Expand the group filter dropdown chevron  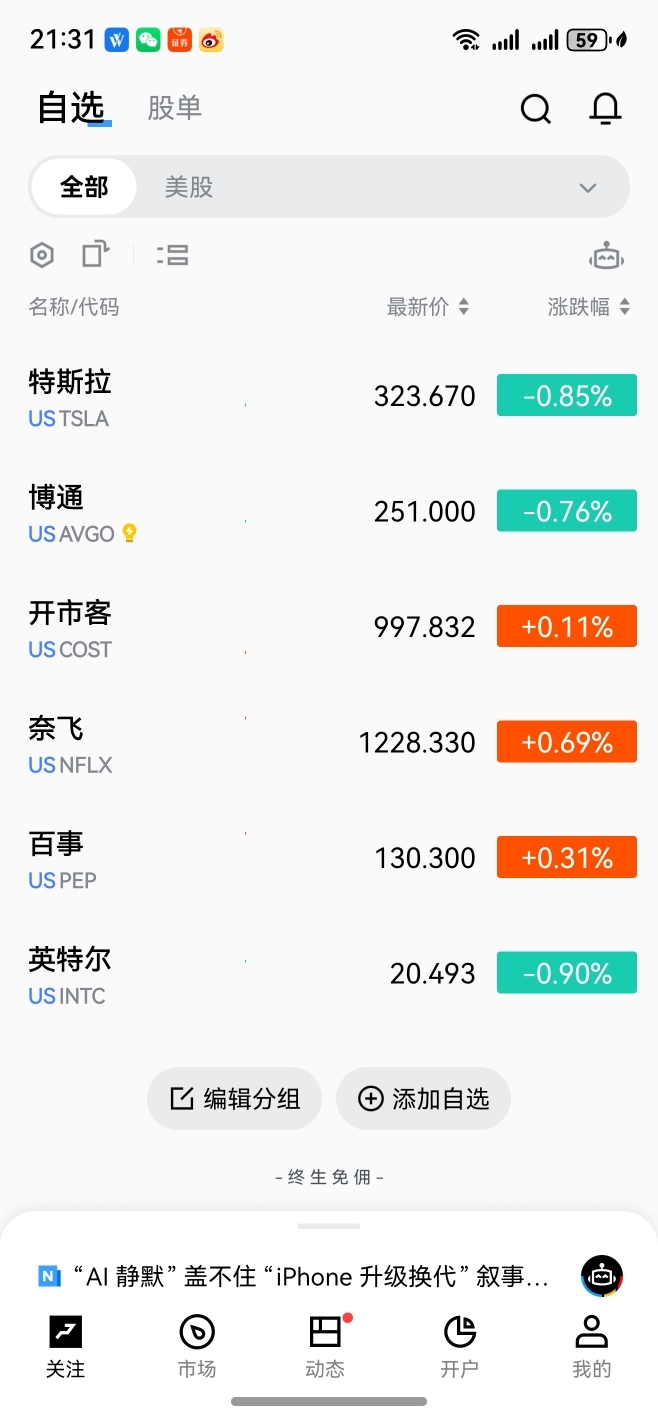588,188
